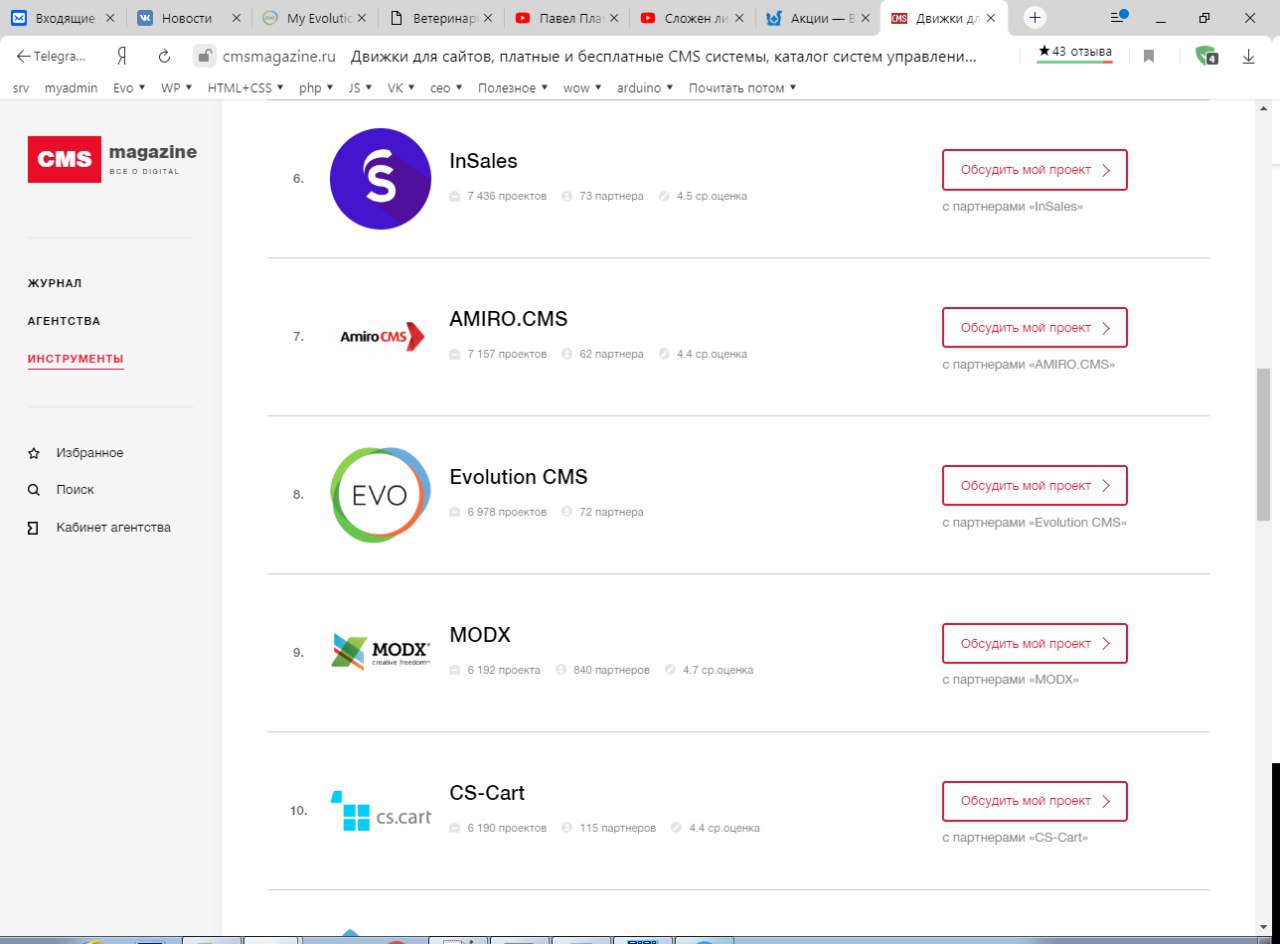Viewport: 1280px width, 944px height.
Task: Click the MODX creative freedom logo
Action: 380,652
